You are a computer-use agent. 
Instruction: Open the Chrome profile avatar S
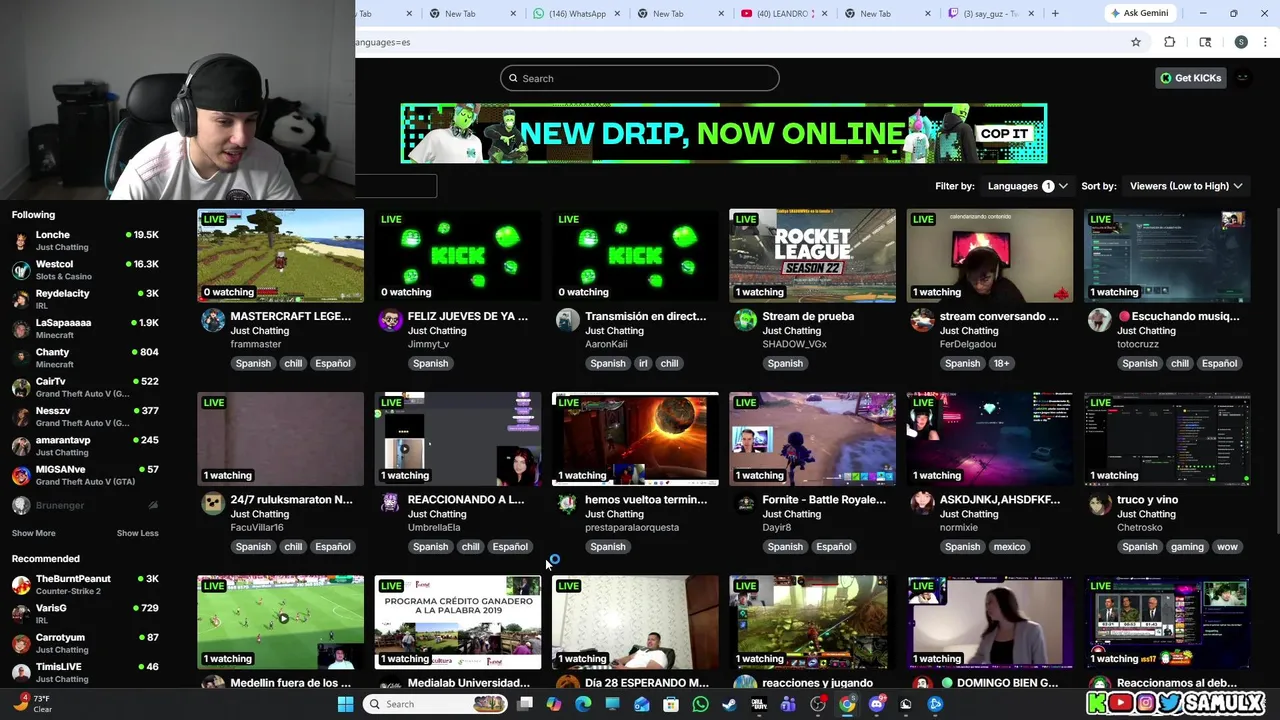[x=1241, y=42]
